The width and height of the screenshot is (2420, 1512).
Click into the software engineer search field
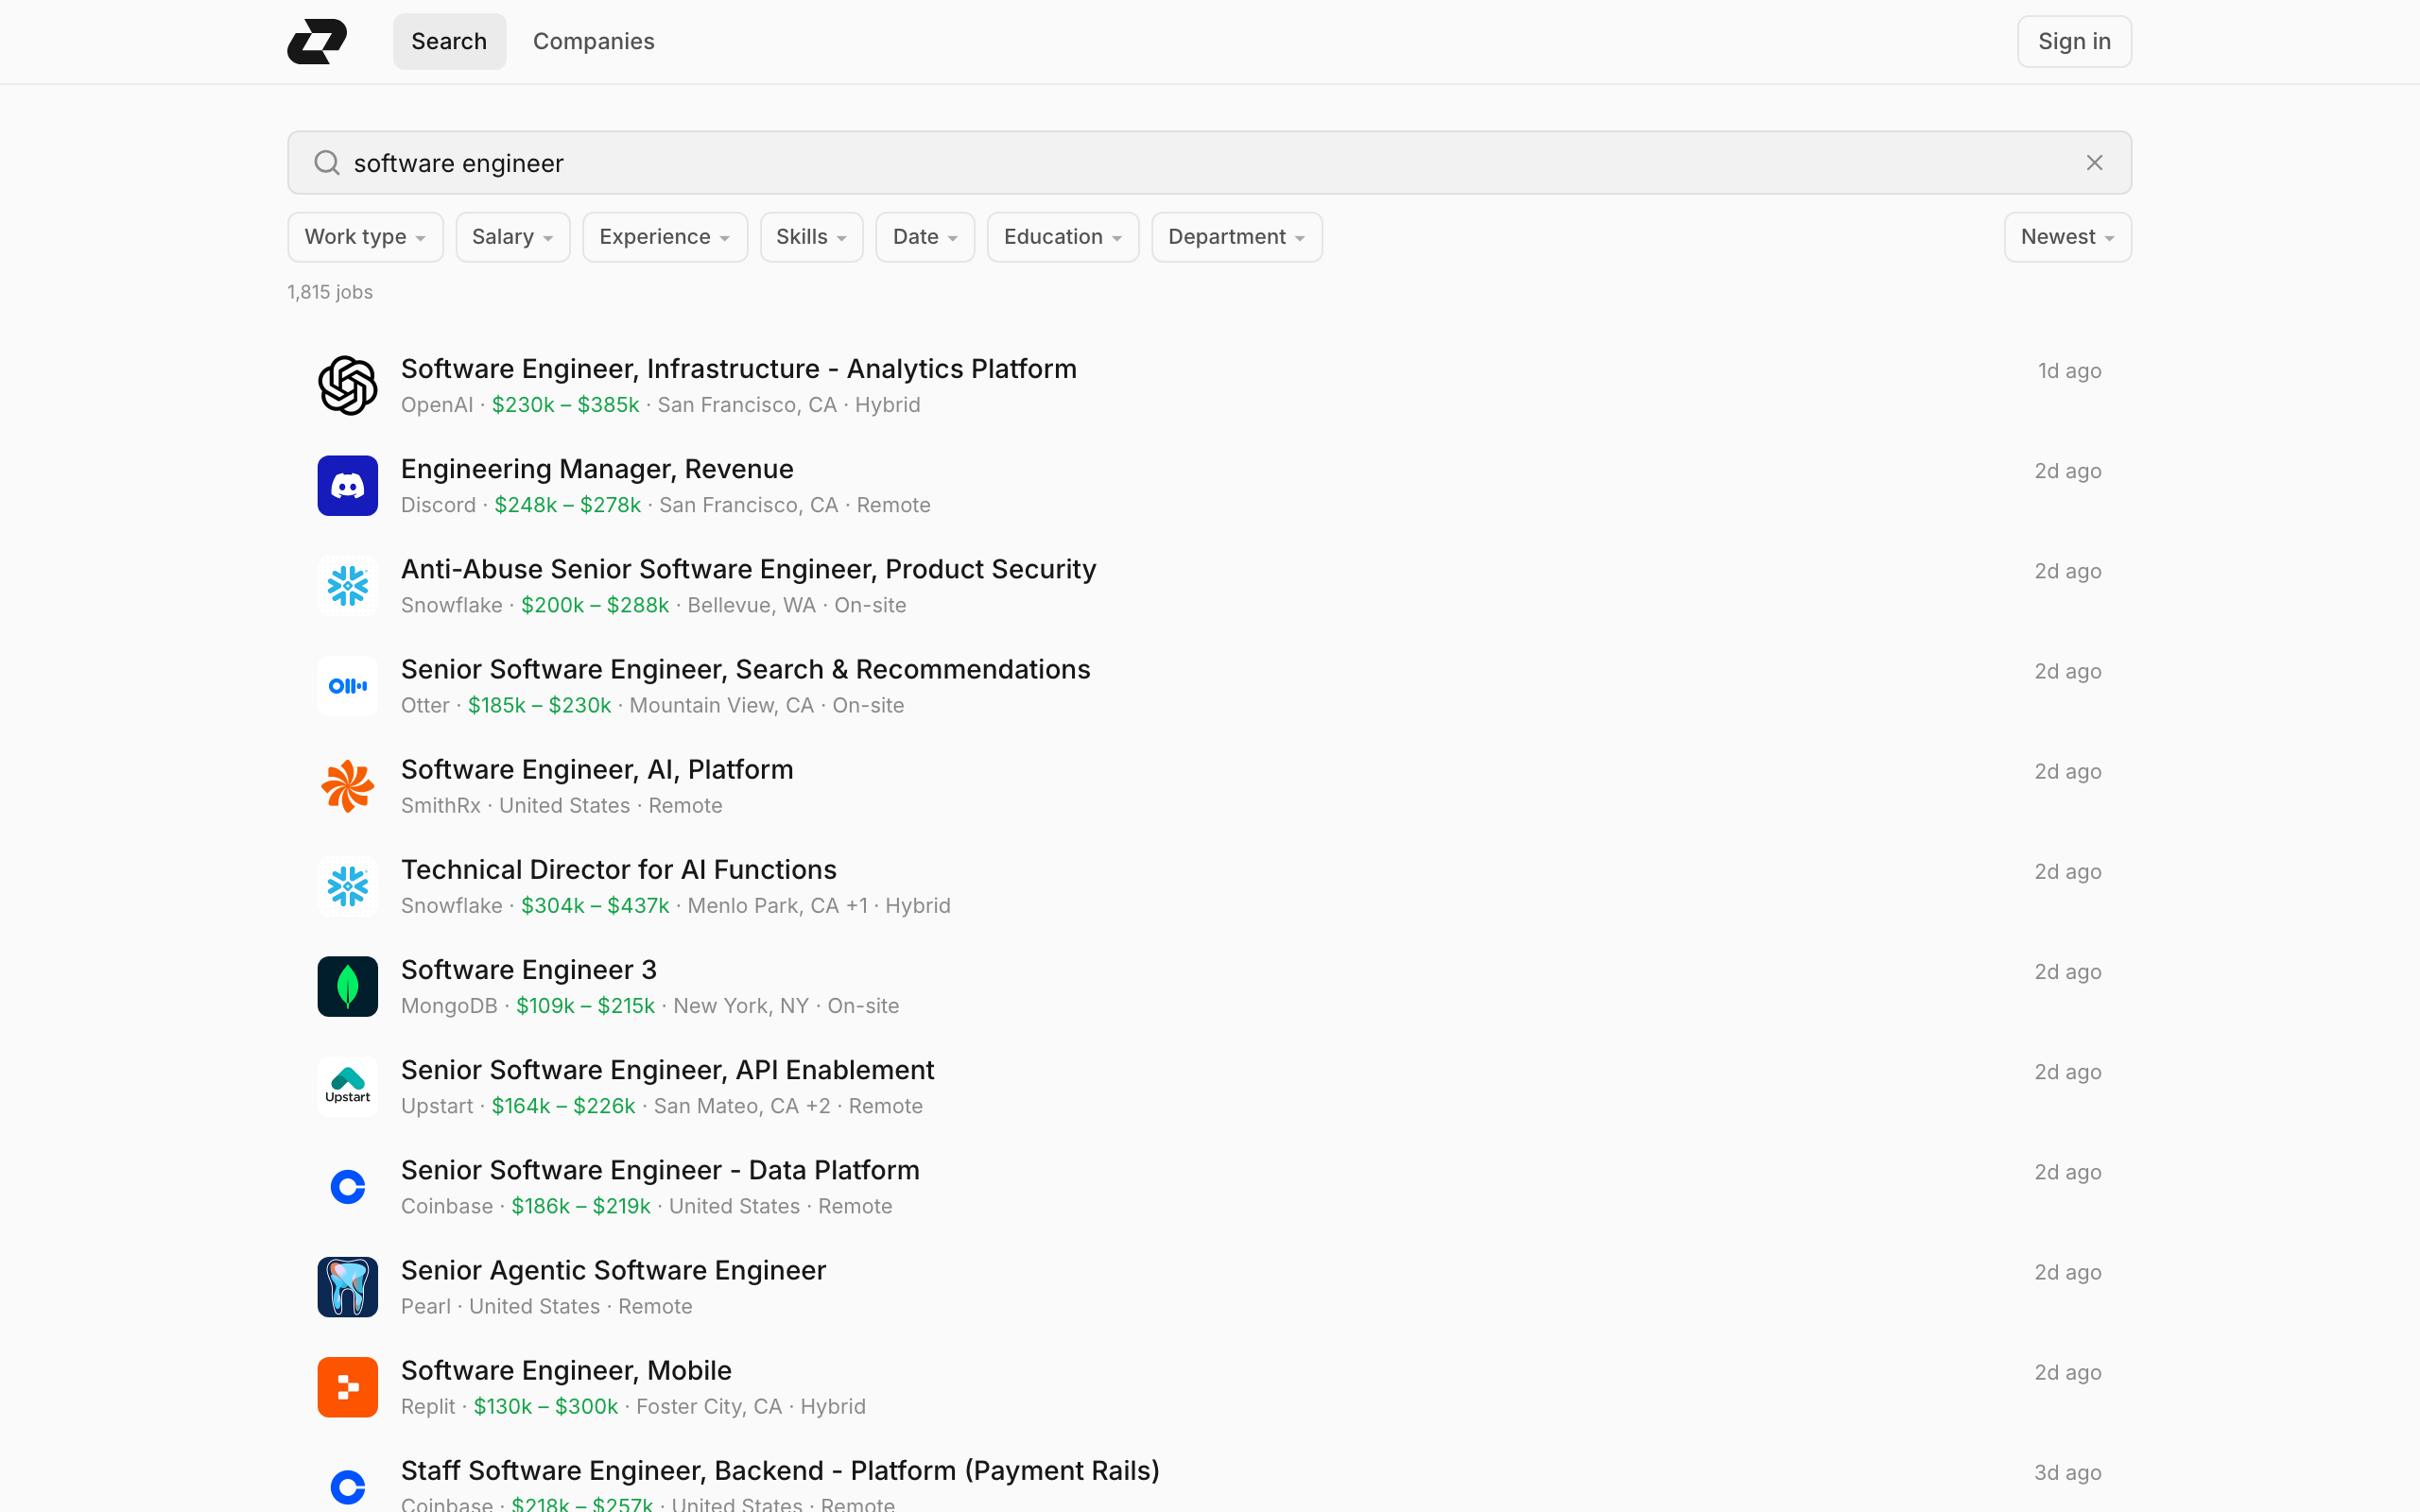[1200, 163]
